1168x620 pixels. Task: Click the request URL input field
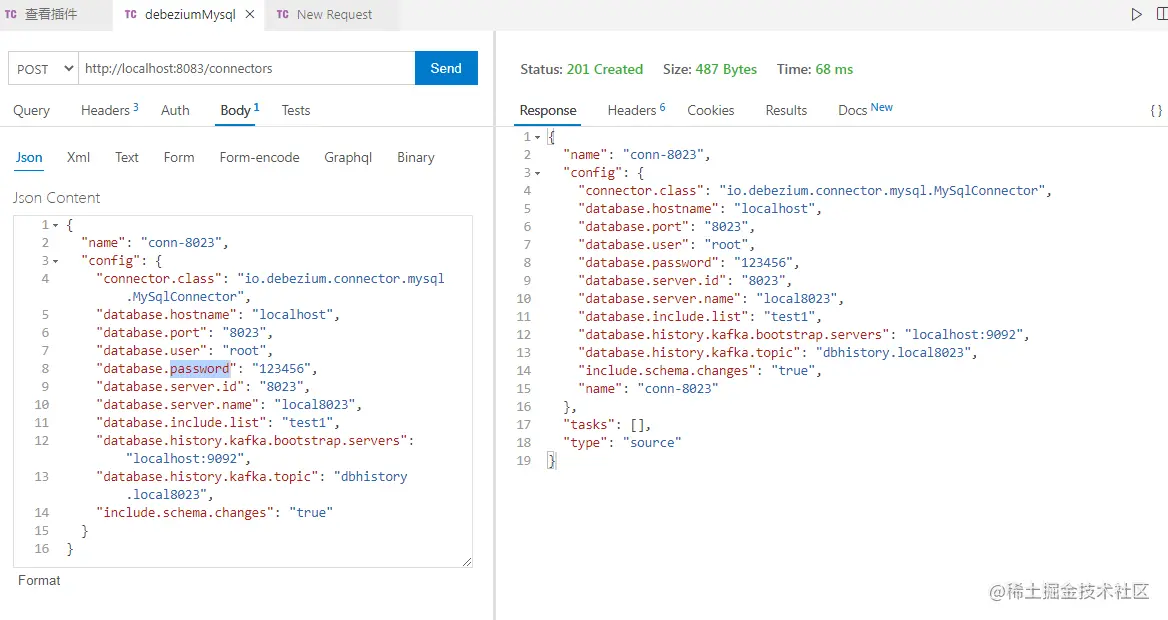click(x=246, y=69)
